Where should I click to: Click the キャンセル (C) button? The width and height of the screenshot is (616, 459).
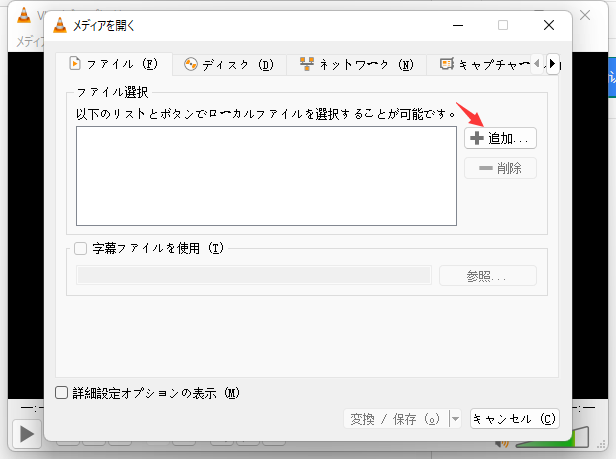(515, 419)
